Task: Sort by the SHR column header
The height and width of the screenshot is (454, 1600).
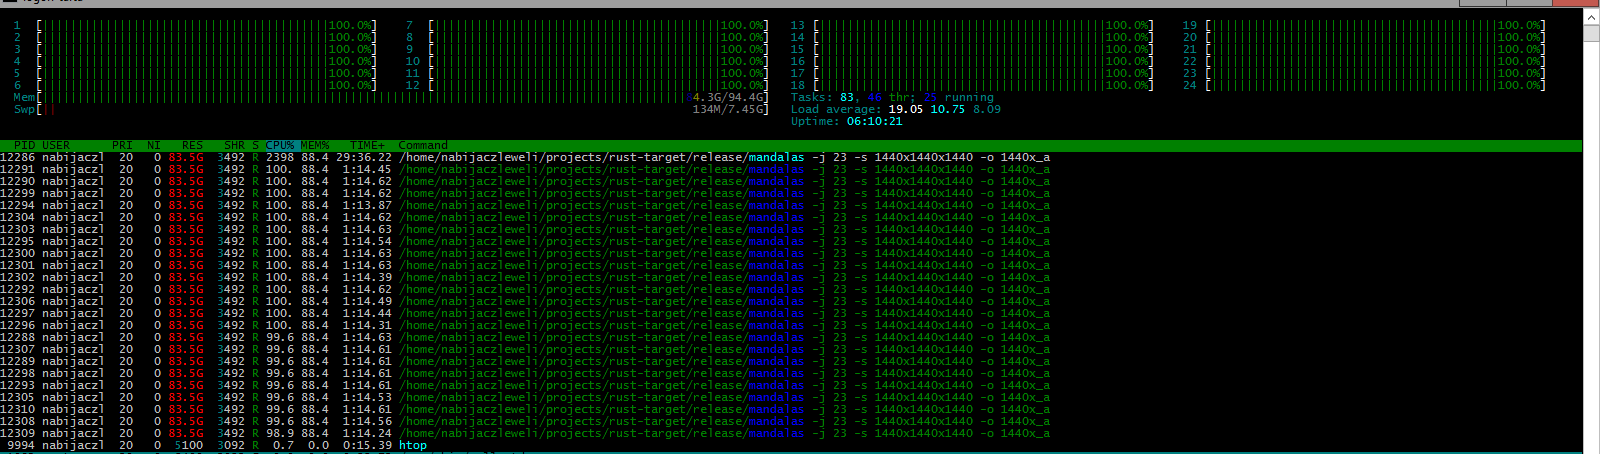Action: coord(234,146)
